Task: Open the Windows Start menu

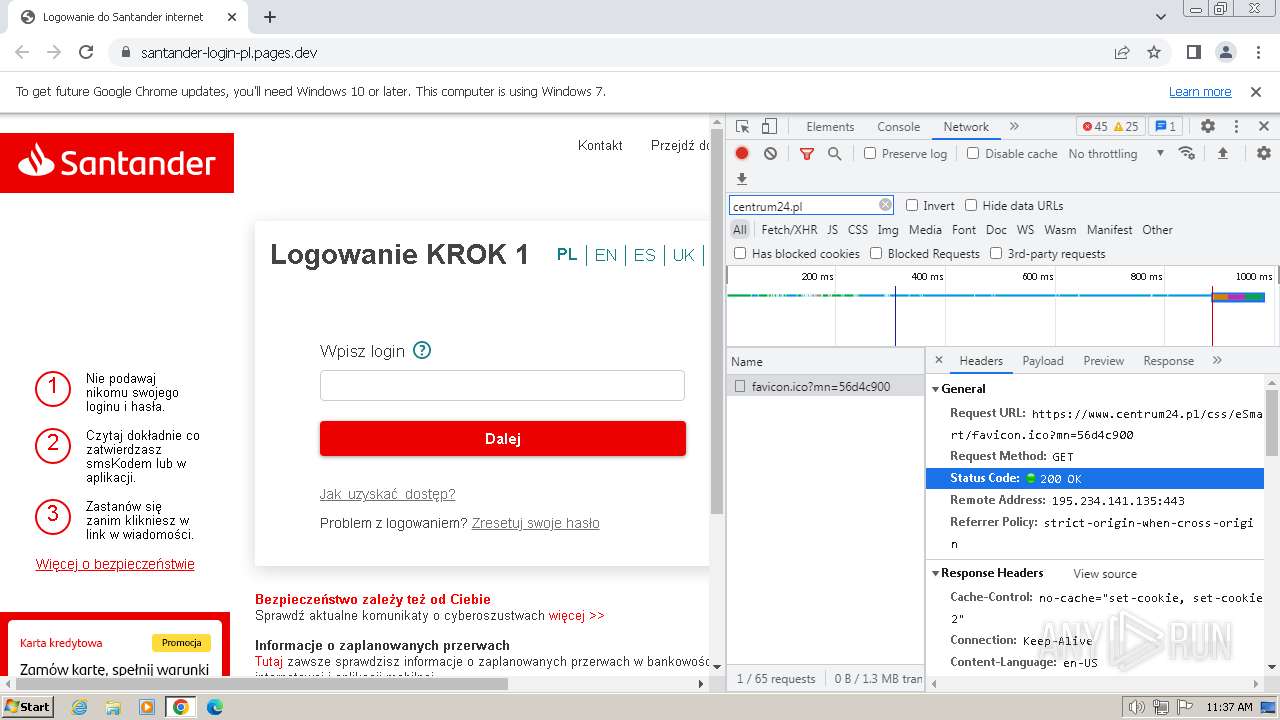Action: pos(27,707)
